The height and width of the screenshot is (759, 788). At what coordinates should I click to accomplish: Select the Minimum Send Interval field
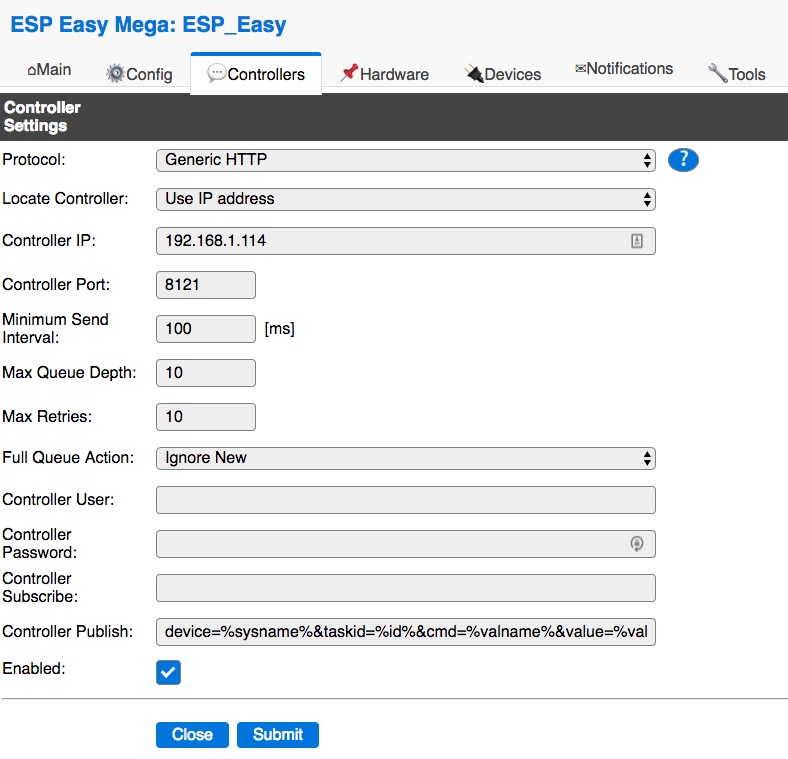click(x=206, y=329)
